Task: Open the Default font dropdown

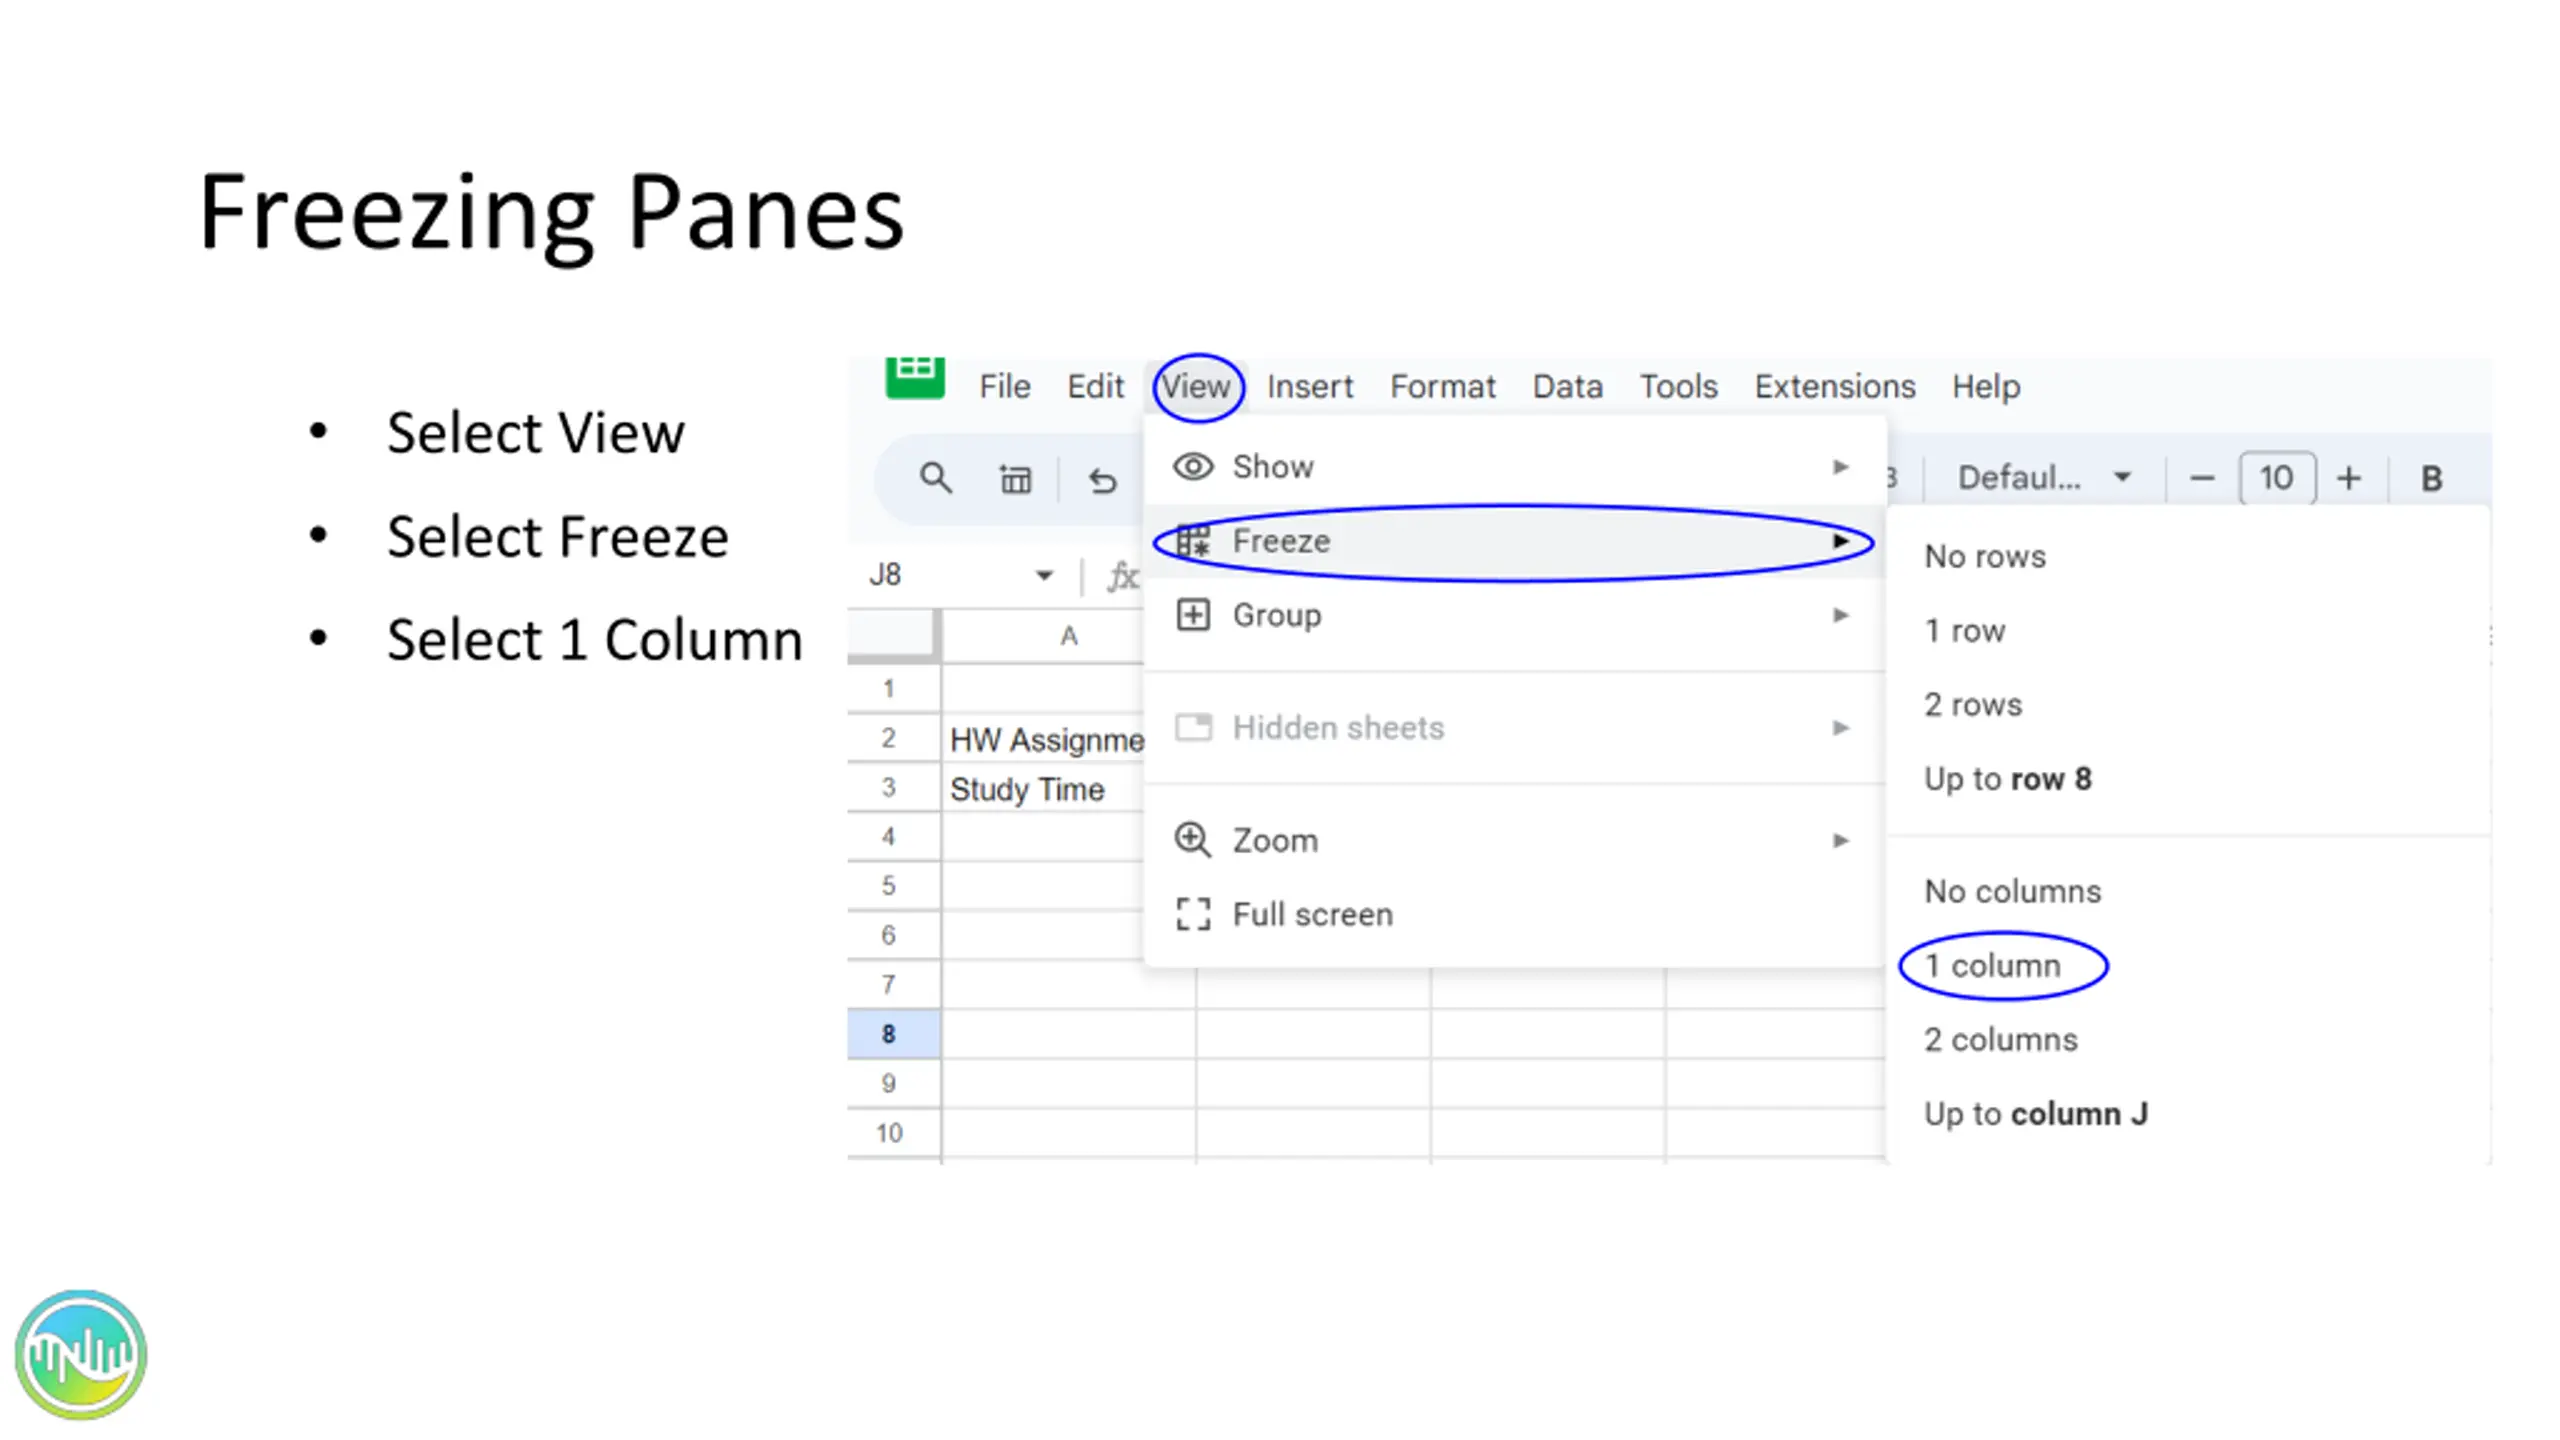Action: click(x=2043, y=478)
